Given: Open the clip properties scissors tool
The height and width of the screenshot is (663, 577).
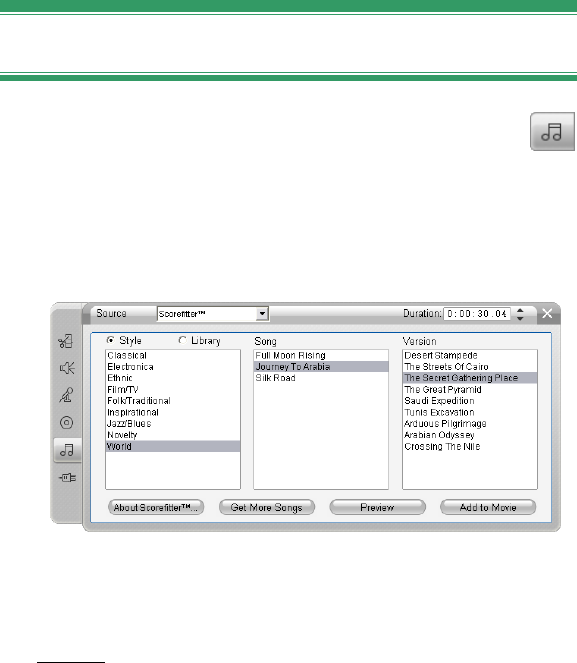Looking at the screenshot, I should point(66,341).
